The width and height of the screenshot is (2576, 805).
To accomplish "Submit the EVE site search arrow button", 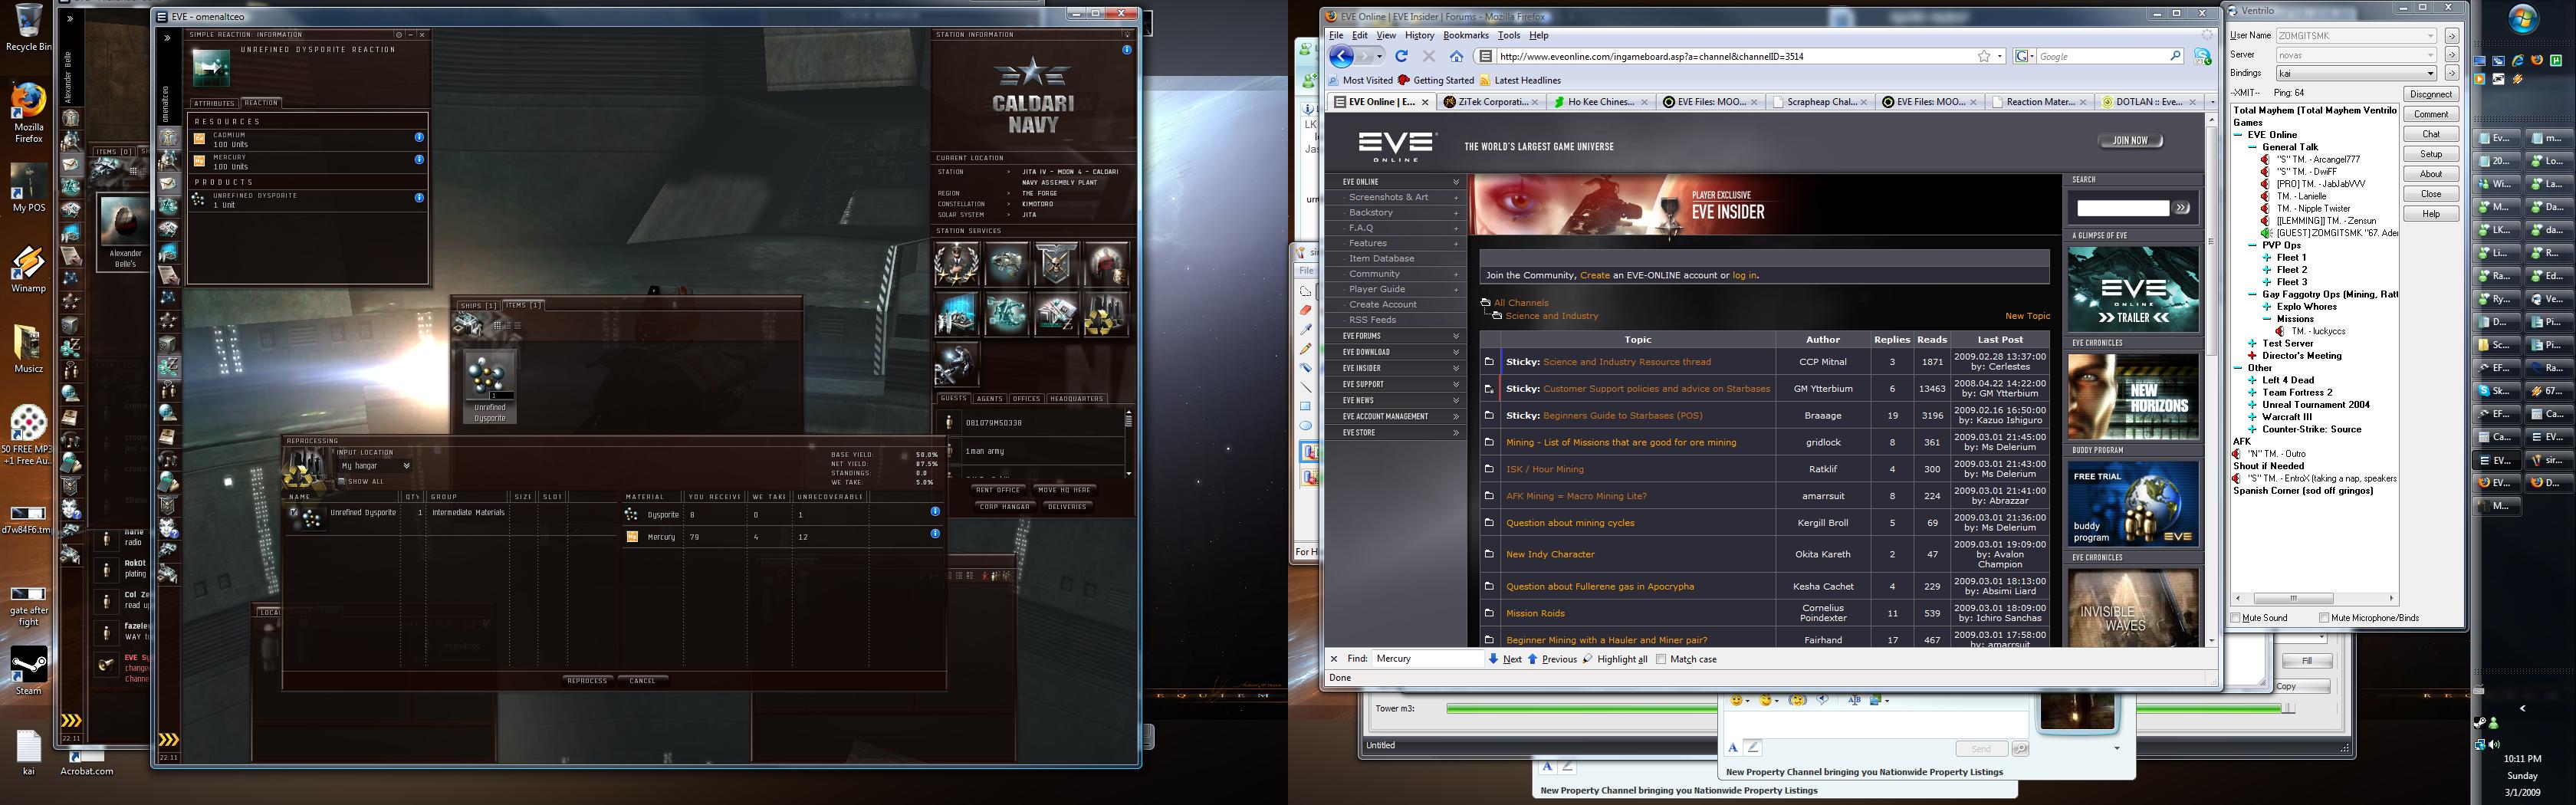I will [2182, 208].
